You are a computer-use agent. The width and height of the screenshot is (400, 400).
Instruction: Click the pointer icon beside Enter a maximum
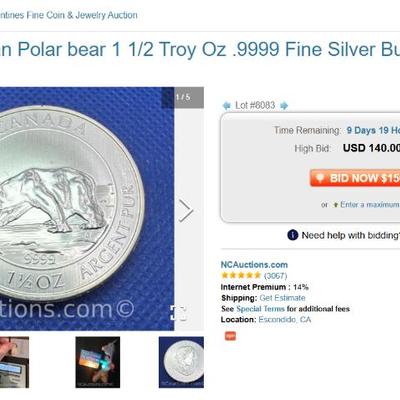[336, 205]
